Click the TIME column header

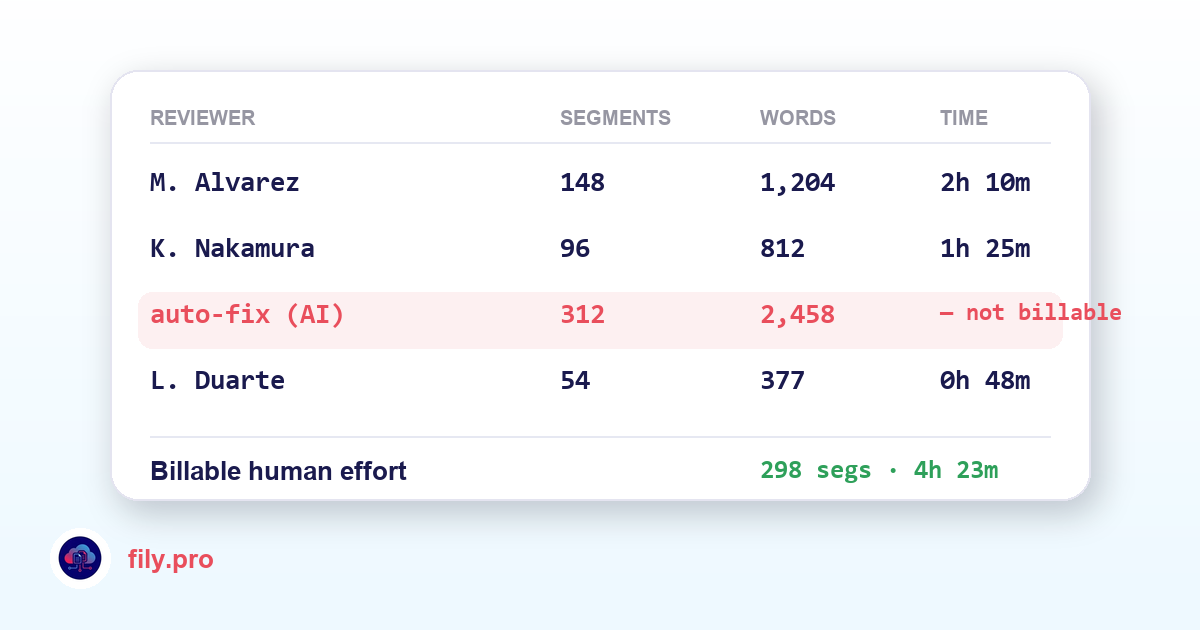click(964, 118)
